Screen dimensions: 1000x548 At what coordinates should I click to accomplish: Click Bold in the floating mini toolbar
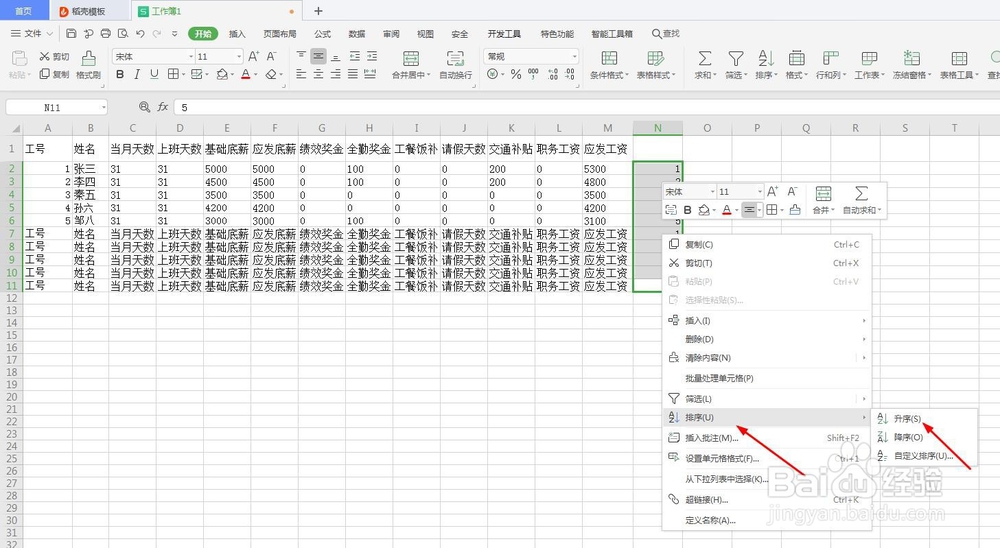[688, 210]
